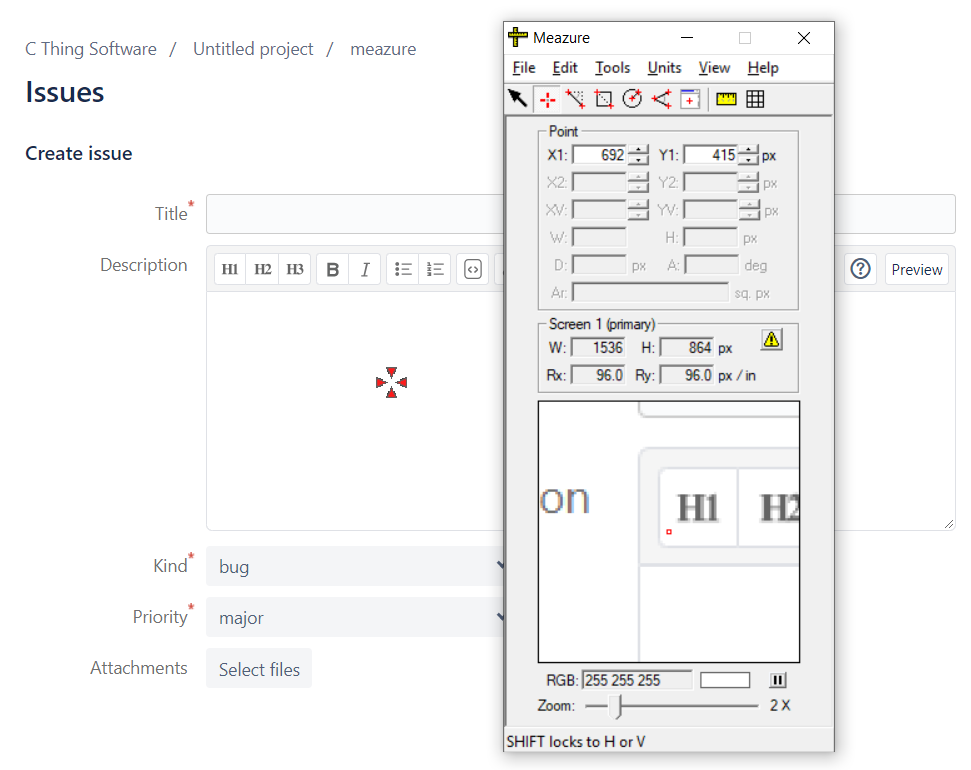Increment the Y1 value with up spinner
The image size is (971, 770).
749,149
